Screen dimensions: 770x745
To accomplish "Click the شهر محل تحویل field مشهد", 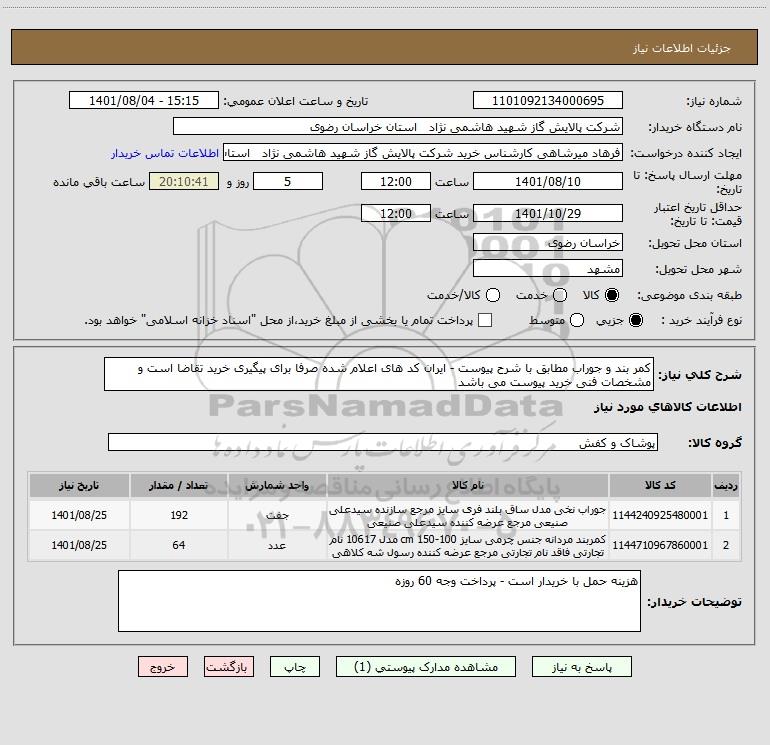I will tap(547, 269).
